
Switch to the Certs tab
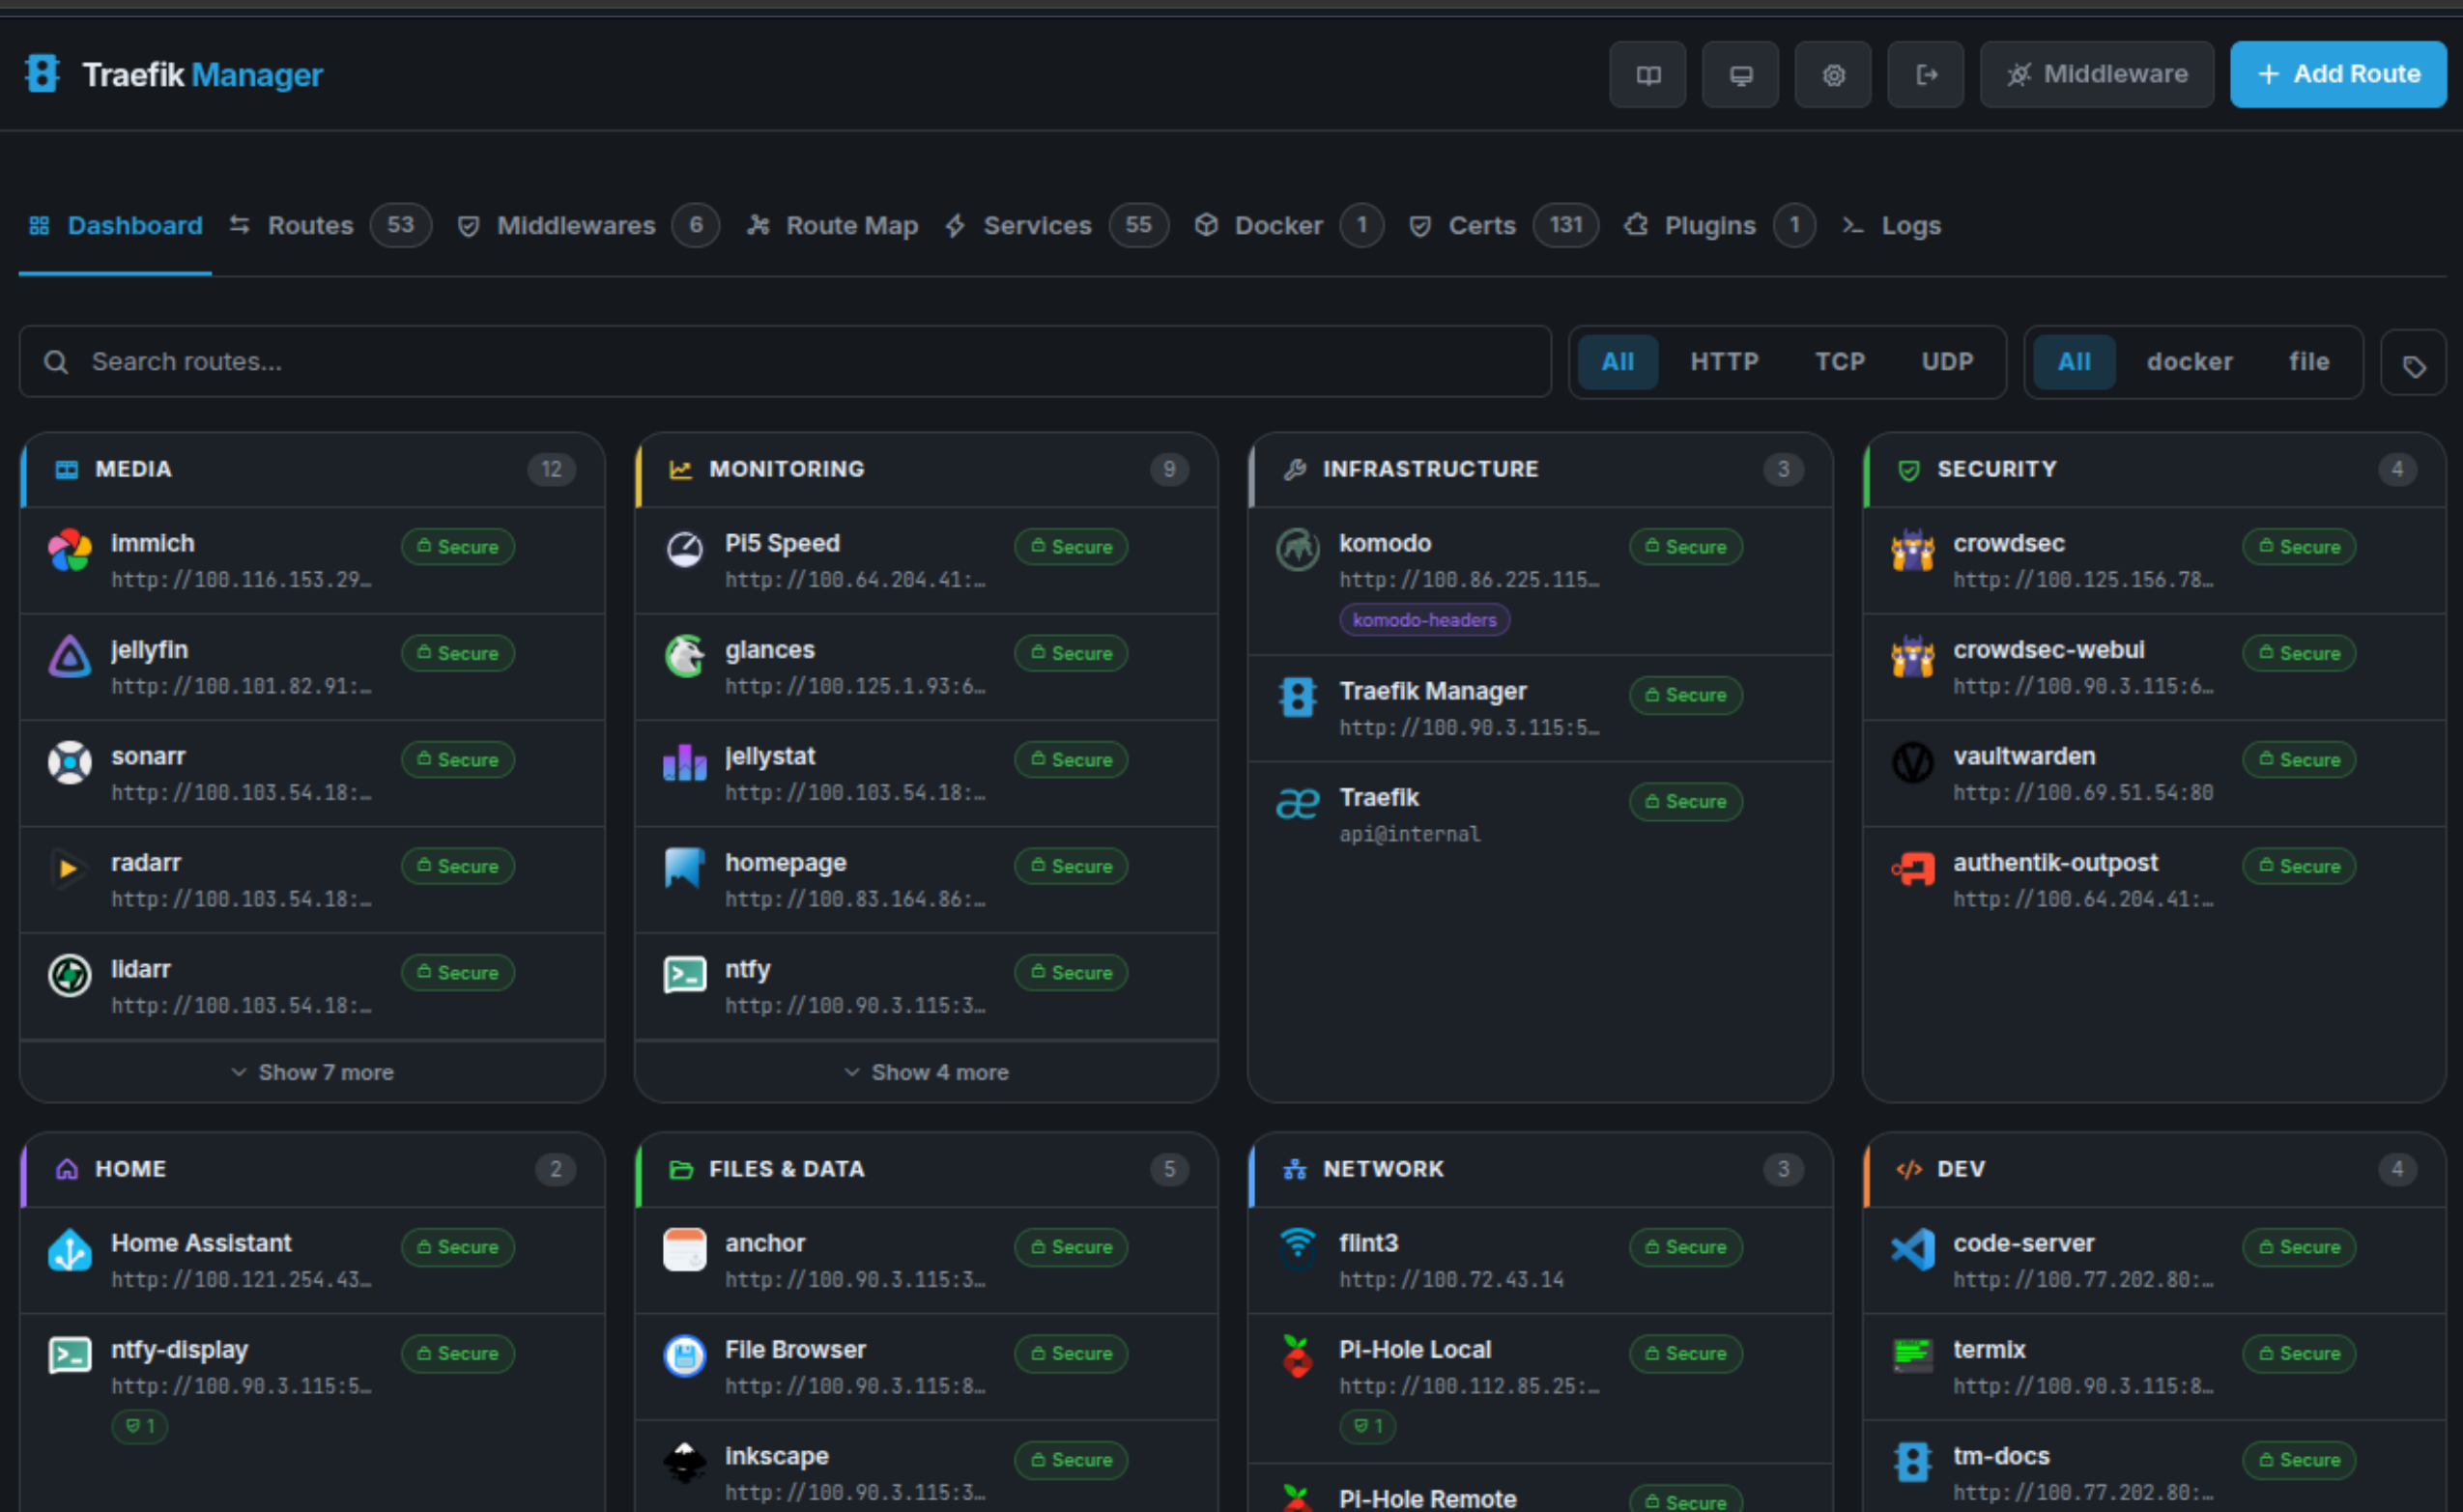(1481, 226)
